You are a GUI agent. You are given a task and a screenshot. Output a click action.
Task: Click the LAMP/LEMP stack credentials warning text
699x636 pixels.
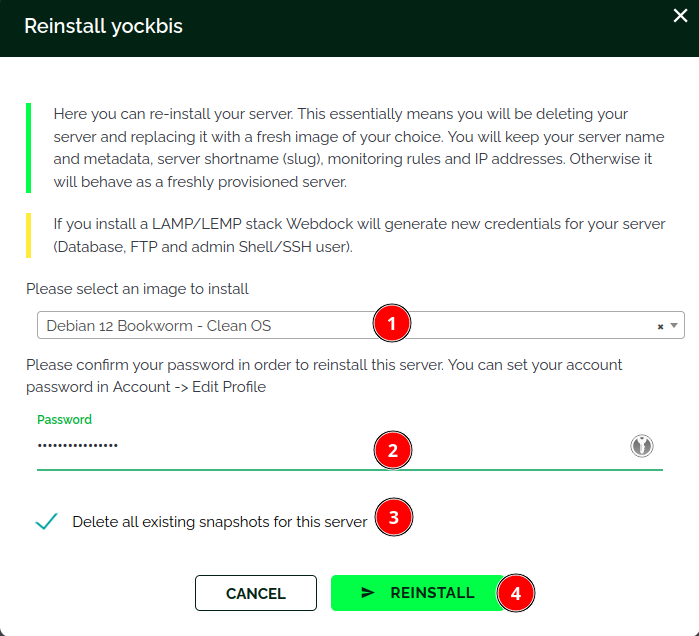coord(359,235)
